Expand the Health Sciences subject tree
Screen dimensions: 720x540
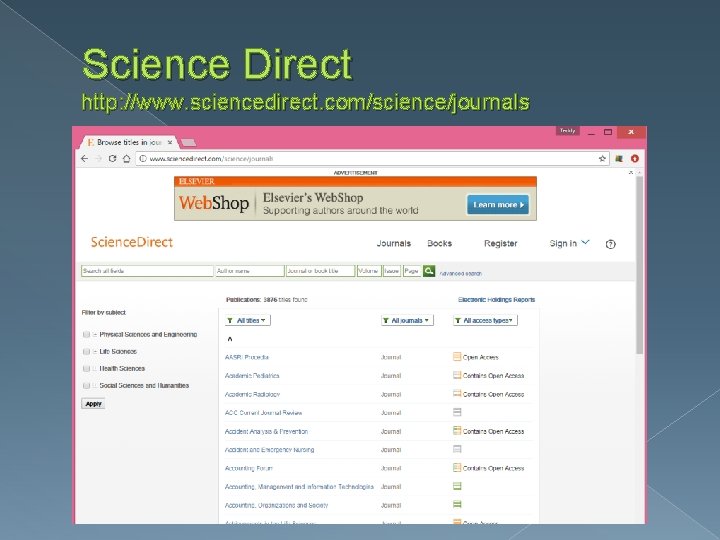coord(95,369)
